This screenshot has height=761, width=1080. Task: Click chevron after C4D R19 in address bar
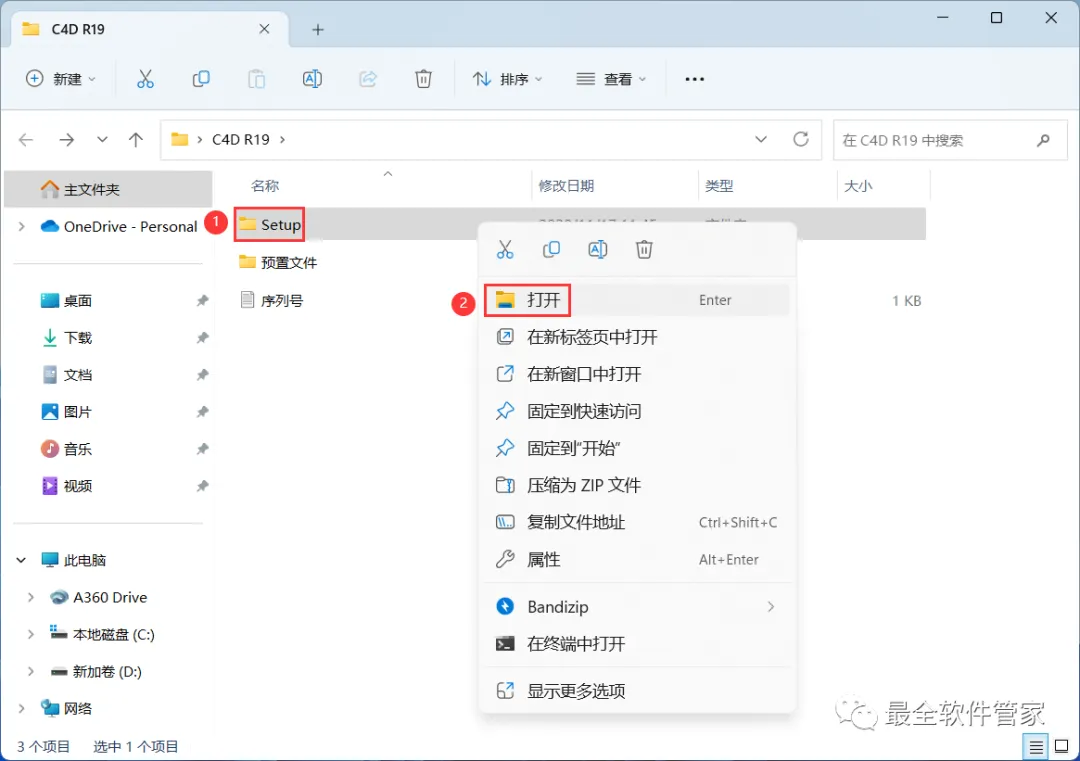tap(282, 140)
